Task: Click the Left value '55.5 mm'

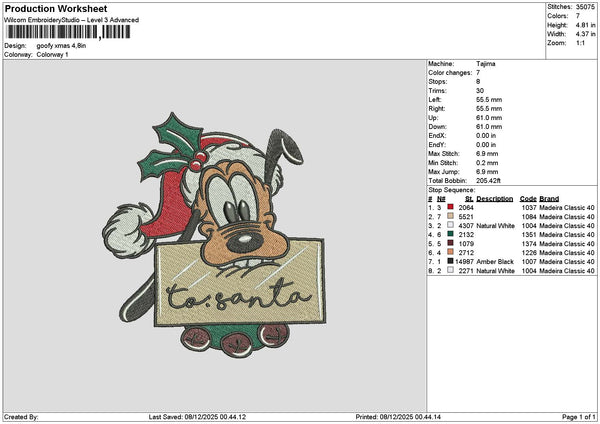Action: coord(489,99)
